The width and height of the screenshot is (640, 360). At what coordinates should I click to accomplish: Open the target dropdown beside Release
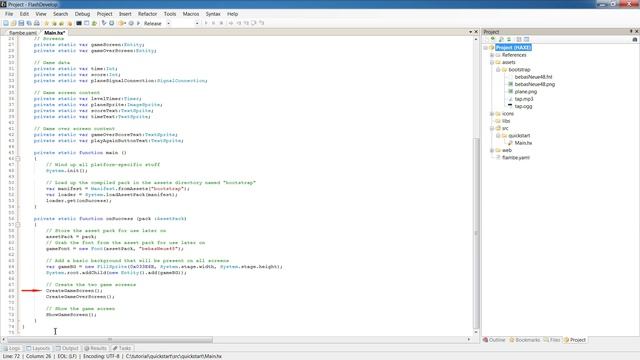tap(197, 23)
